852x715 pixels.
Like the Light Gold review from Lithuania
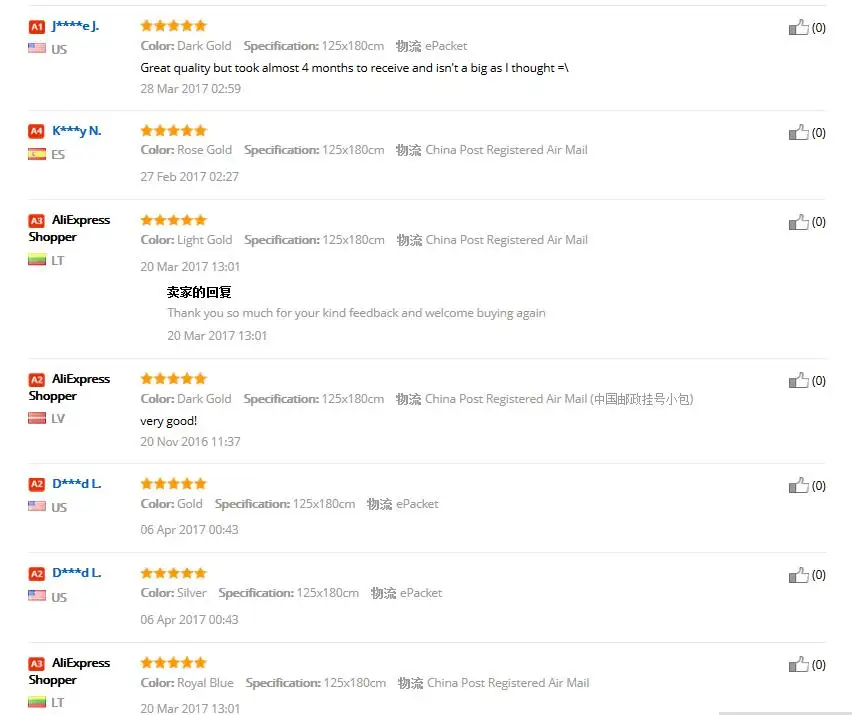(798, 222)
